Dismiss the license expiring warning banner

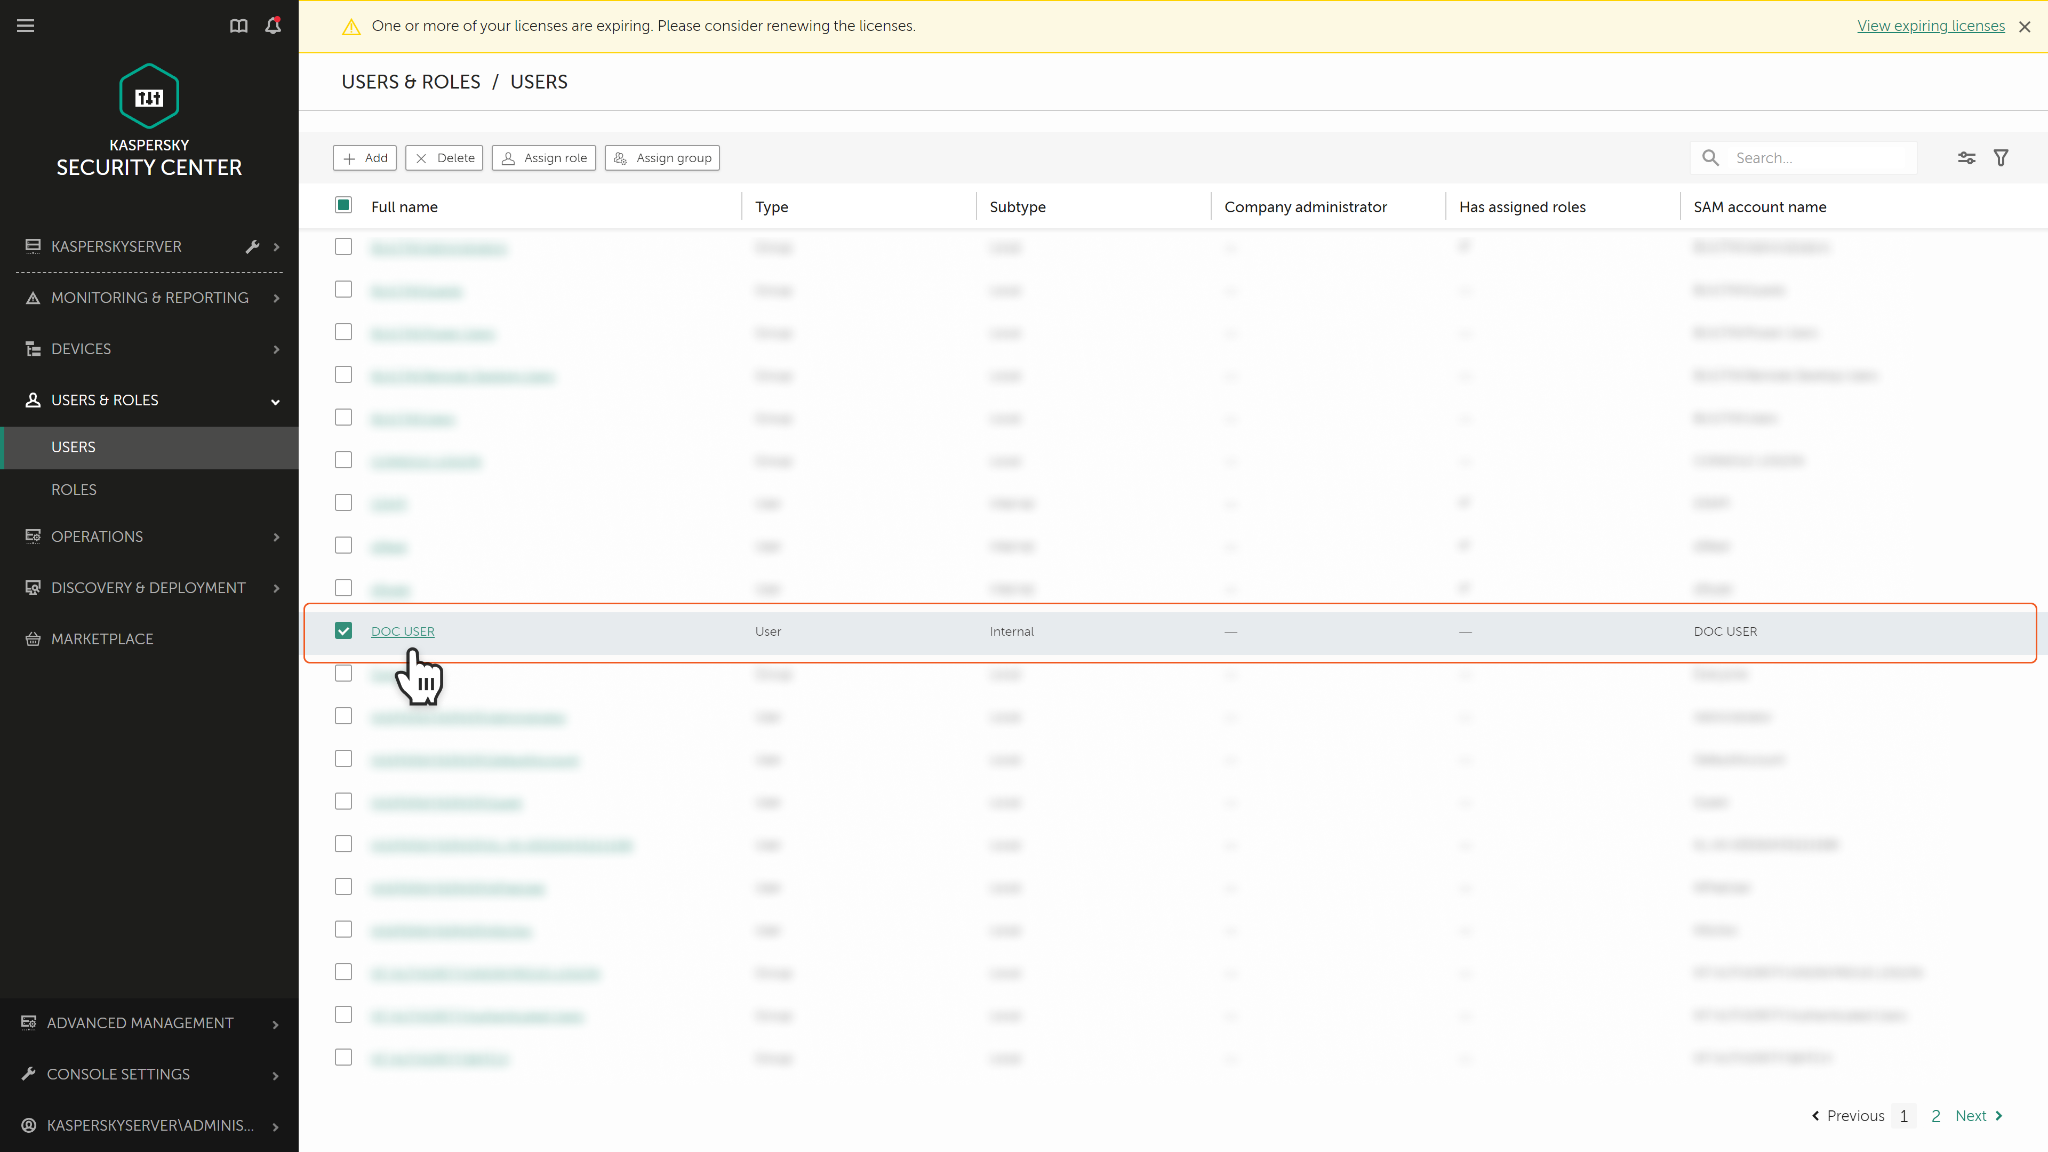pyautogui.click(x=2024, y=27)
